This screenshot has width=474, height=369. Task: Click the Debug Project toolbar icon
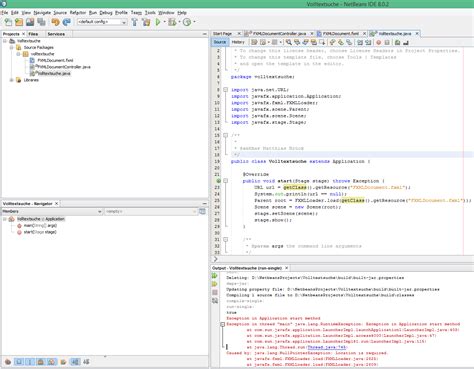click(172, 22)
